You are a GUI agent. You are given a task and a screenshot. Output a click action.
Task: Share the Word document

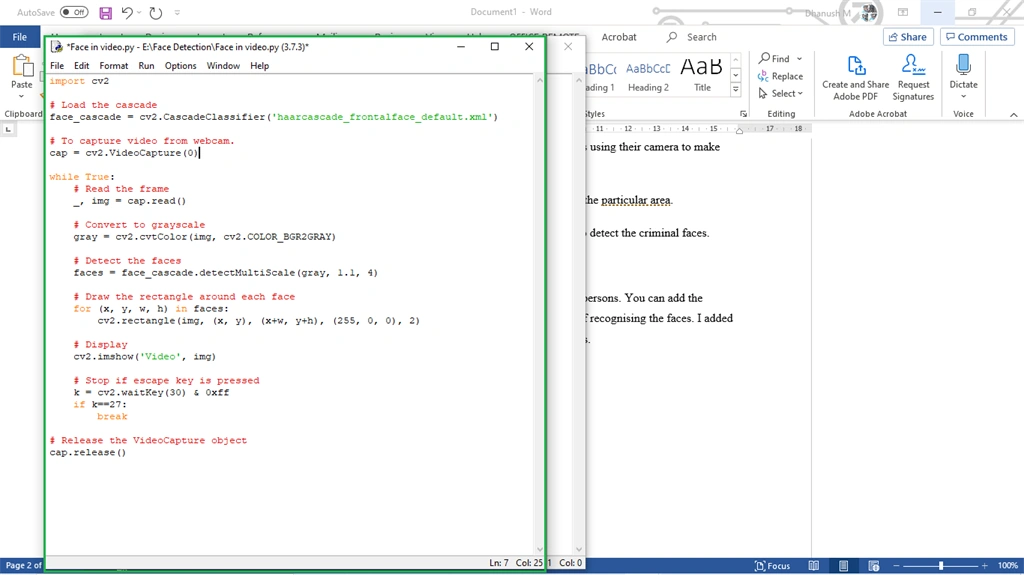[908, 37]
